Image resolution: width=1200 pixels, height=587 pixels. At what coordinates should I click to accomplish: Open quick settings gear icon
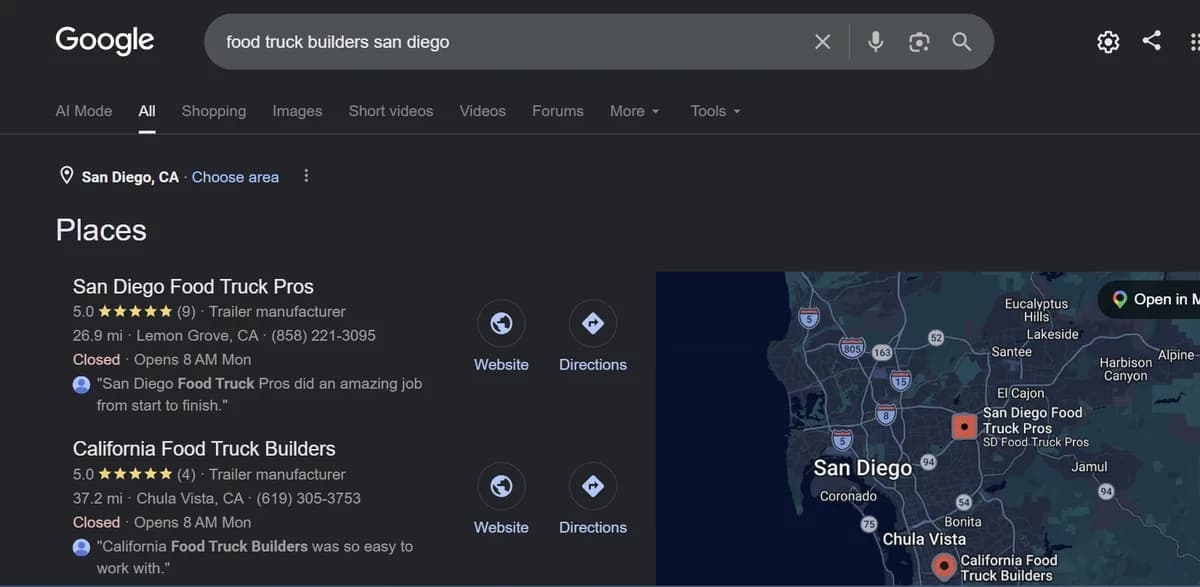point(1108,42)
